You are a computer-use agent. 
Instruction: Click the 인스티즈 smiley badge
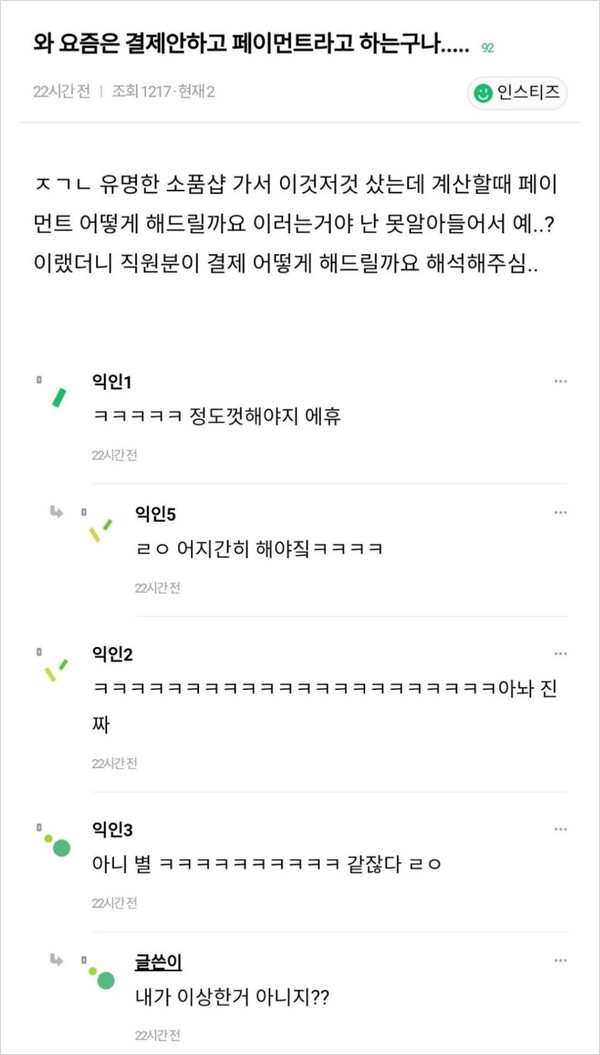click(517, 93)
